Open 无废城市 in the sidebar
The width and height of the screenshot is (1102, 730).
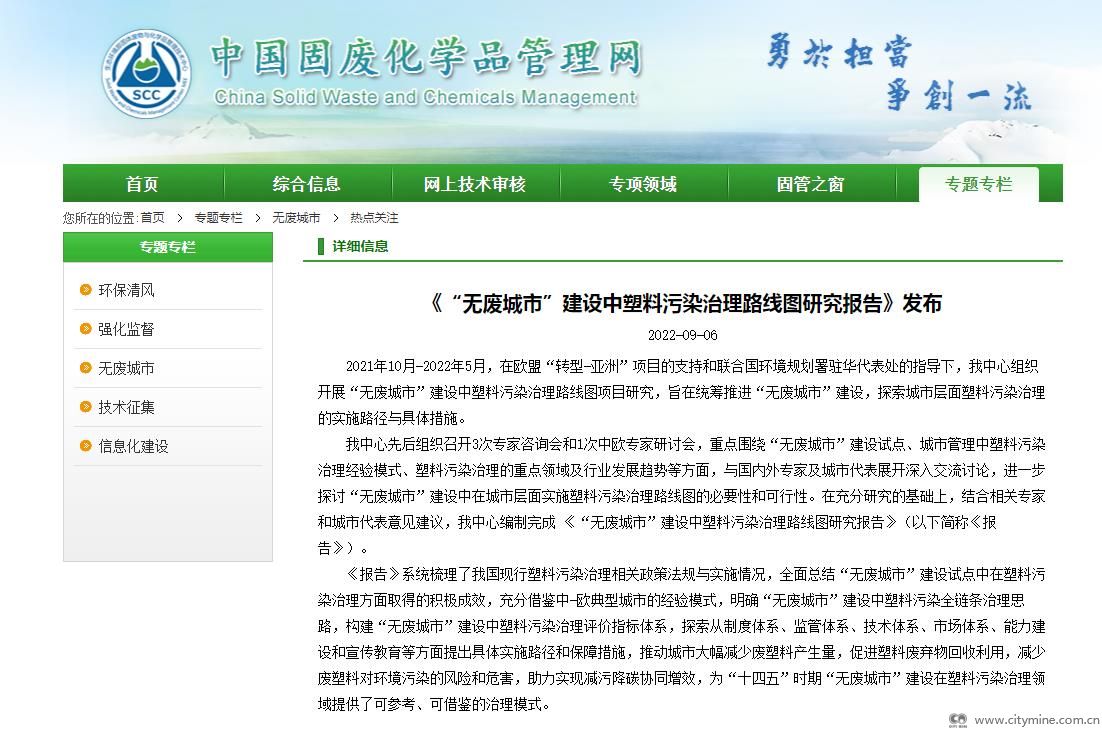click(x=127, y=368)
